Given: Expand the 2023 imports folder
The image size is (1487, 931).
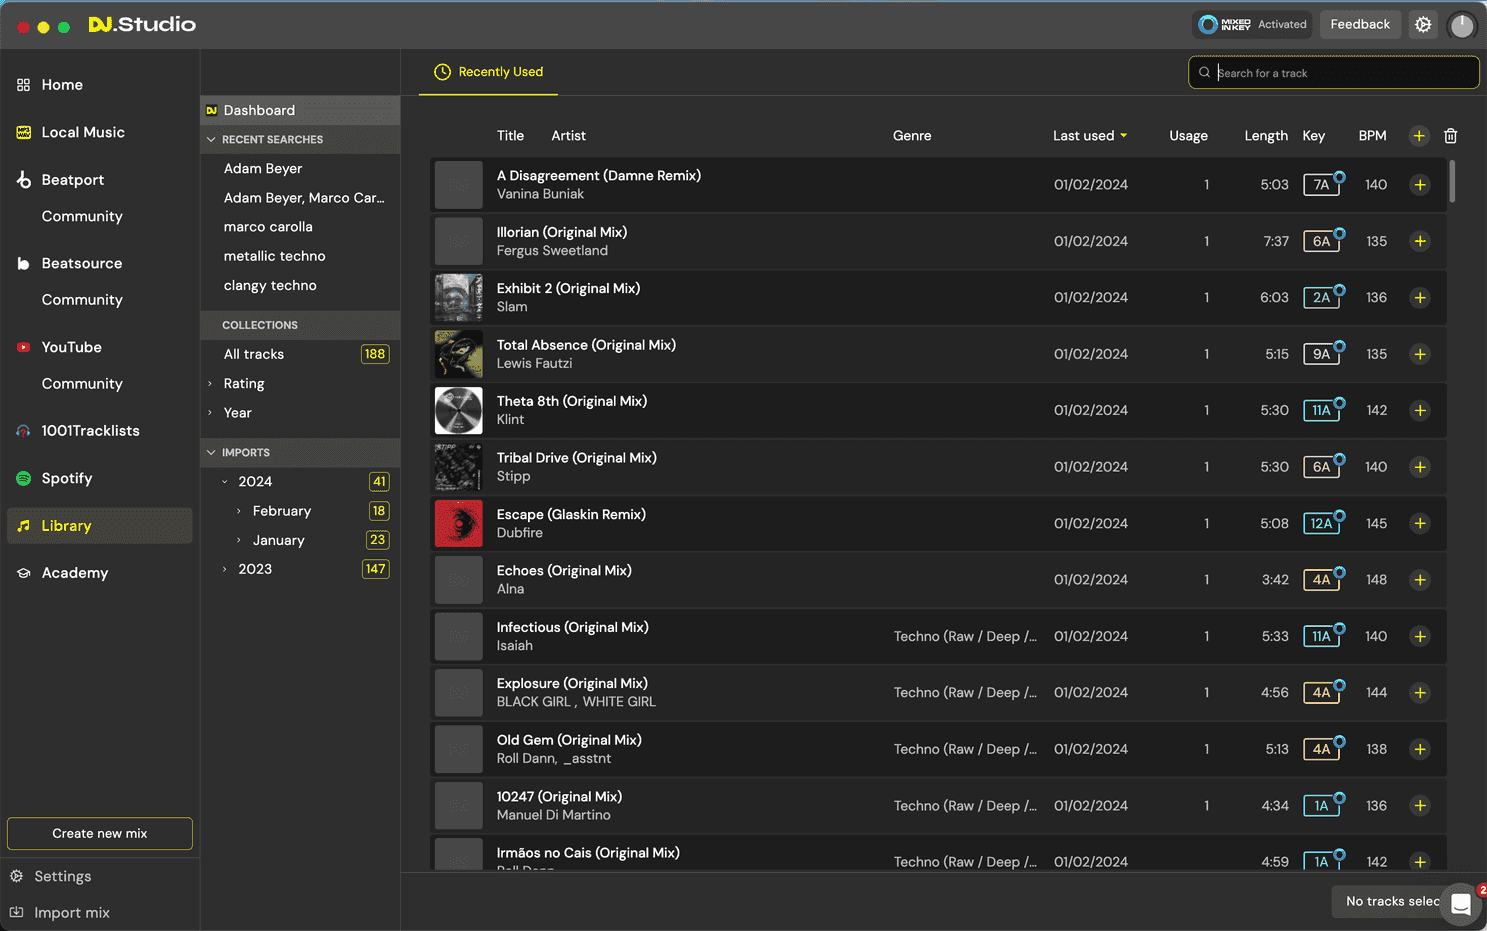Looking at the screenshot, I should click(x=225, y=568).
